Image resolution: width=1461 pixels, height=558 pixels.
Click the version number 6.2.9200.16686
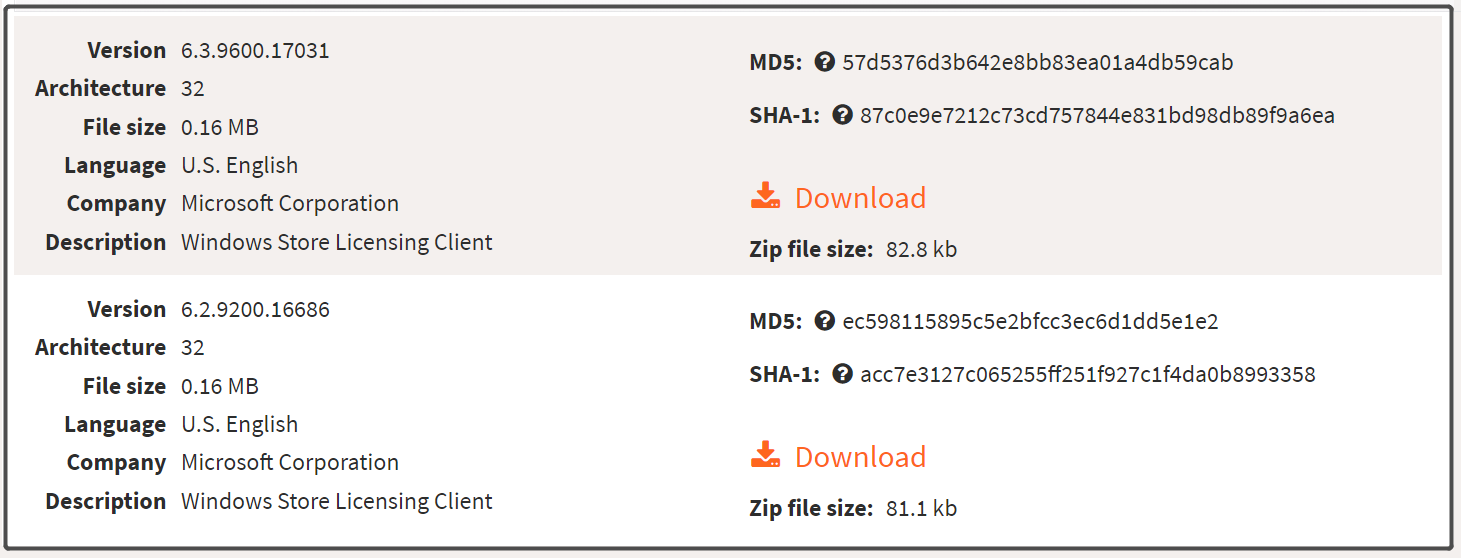pyautogui.click(x=255, y=309)
